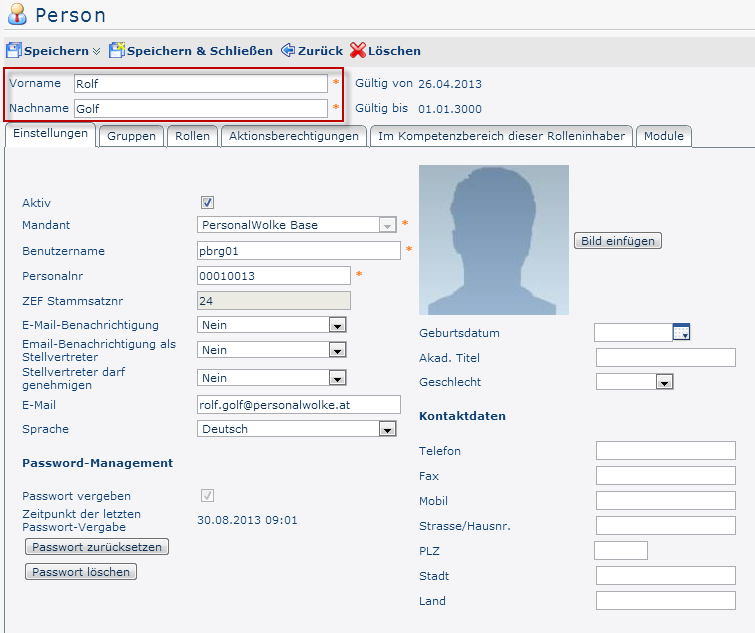The width and height of the screenshot is (755, 633).
Task: Click the Gültig bis date 01.01.3000
Action: [x=450, y=109]
